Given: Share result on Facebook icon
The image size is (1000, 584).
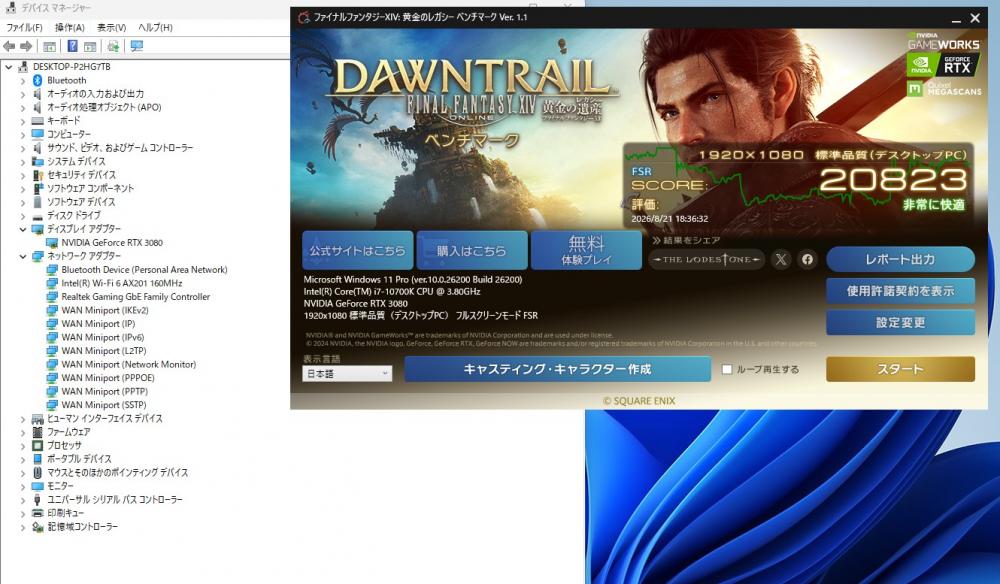Looking at the screenshot, I should pyautogui.click(x=807, y=259).
